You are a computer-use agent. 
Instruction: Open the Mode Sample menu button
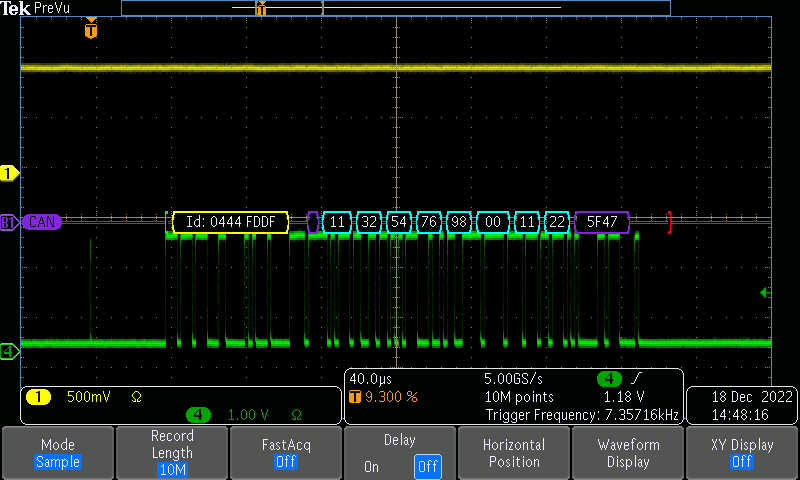(x=58, y=452)
